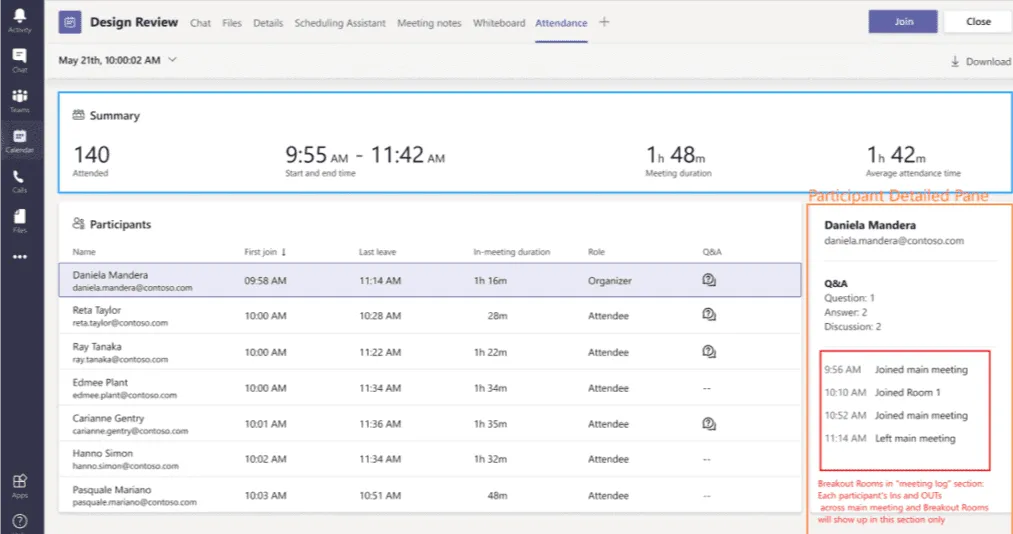Click the Download label
Screen dimensions: 1013x534
pos(988,61)
